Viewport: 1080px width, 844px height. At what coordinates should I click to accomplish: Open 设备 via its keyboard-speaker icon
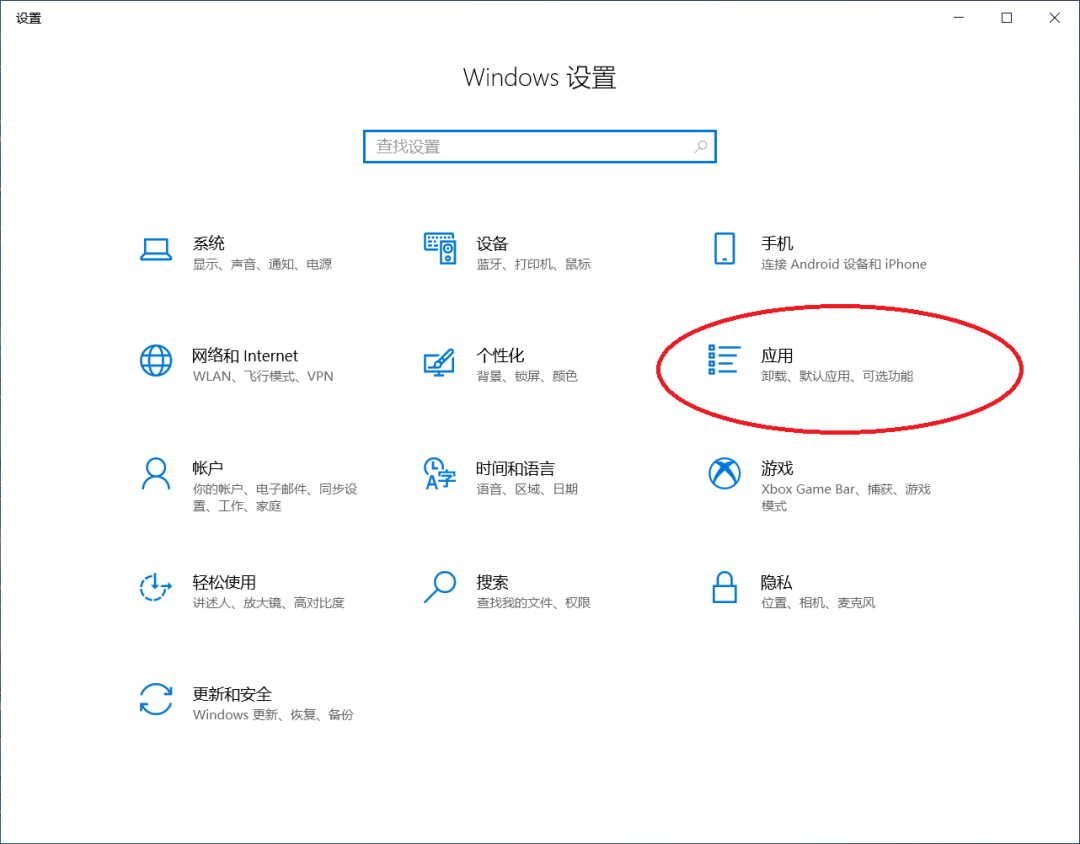440,249
